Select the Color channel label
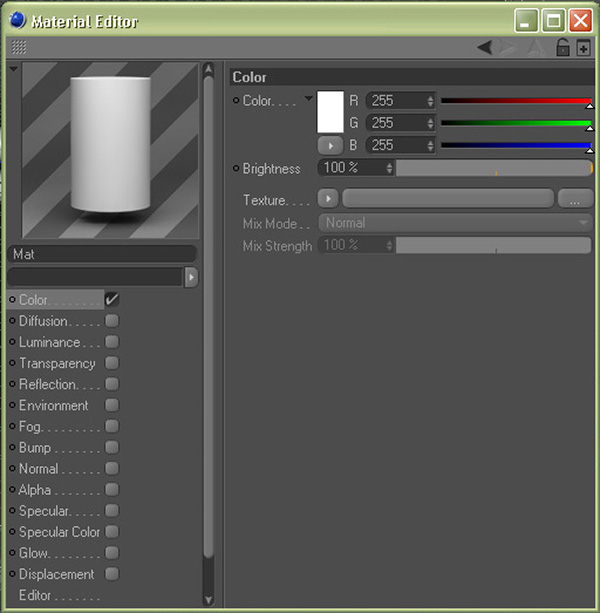This screenshot has width=600, height=613. [34, 300]
